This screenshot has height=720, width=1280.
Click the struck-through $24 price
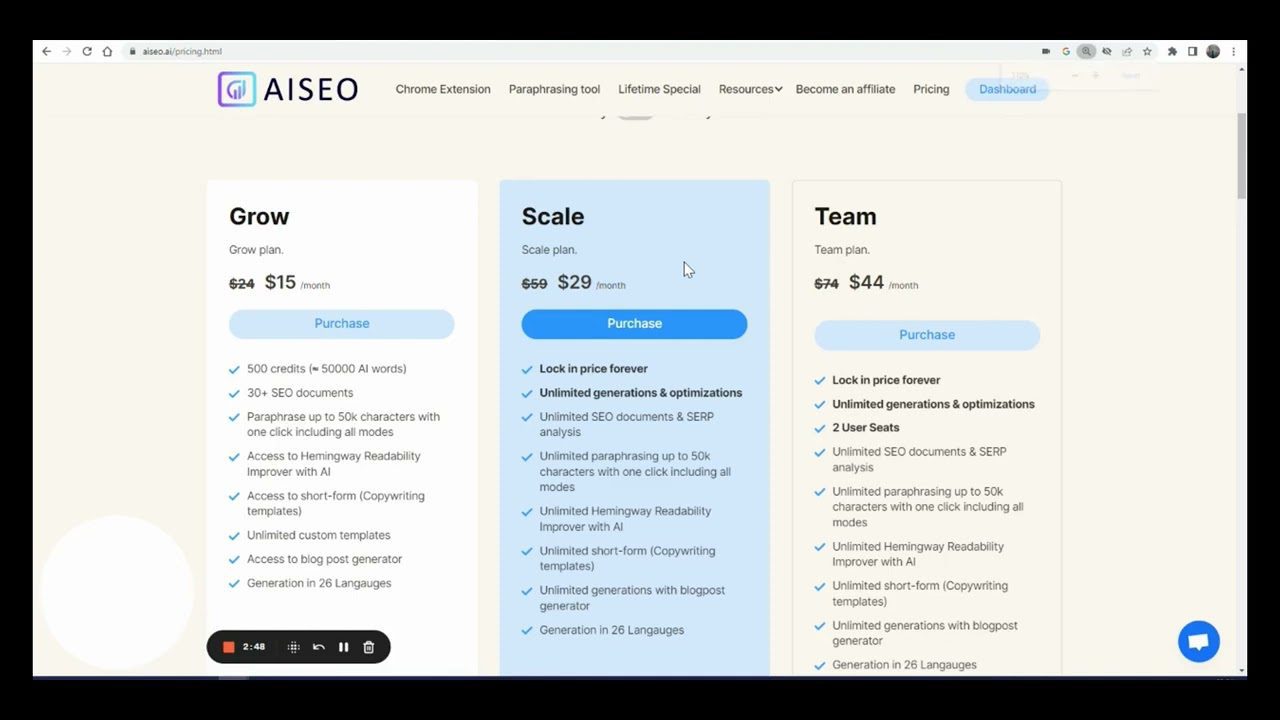coord(242,284)
